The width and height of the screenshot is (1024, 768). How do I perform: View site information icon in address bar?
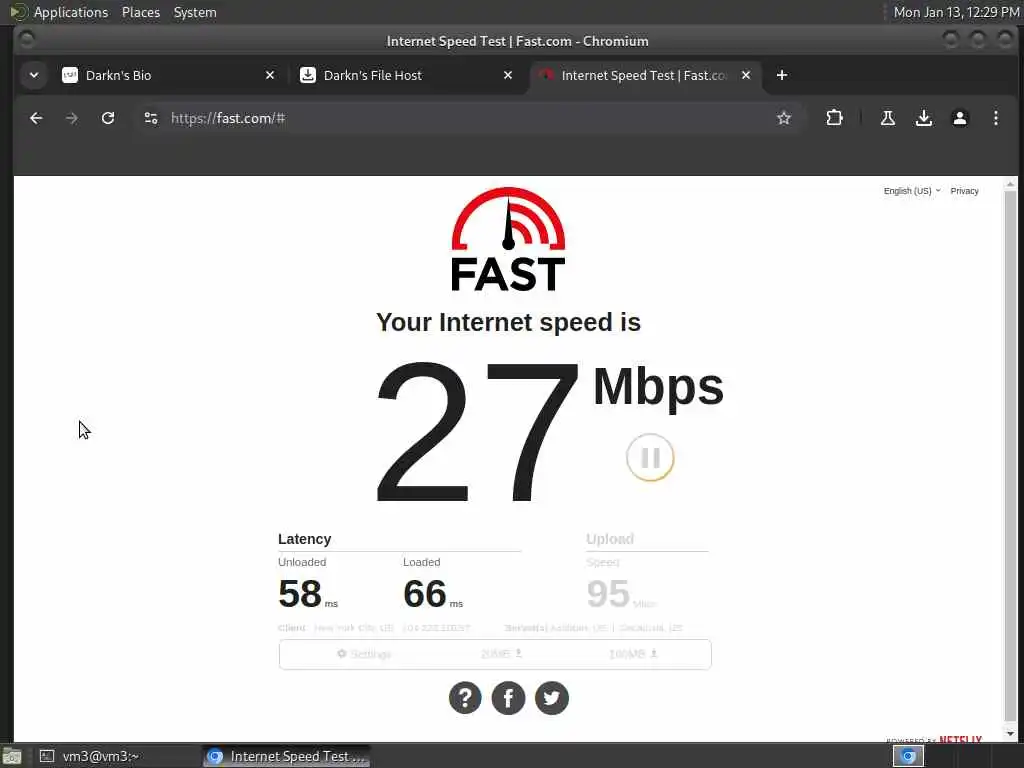pyautogui.click(x=151, y=118)
